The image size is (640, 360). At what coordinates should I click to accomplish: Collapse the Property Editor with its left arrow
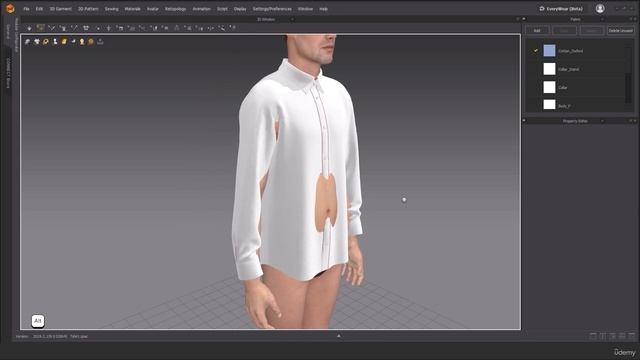(524, 120)
